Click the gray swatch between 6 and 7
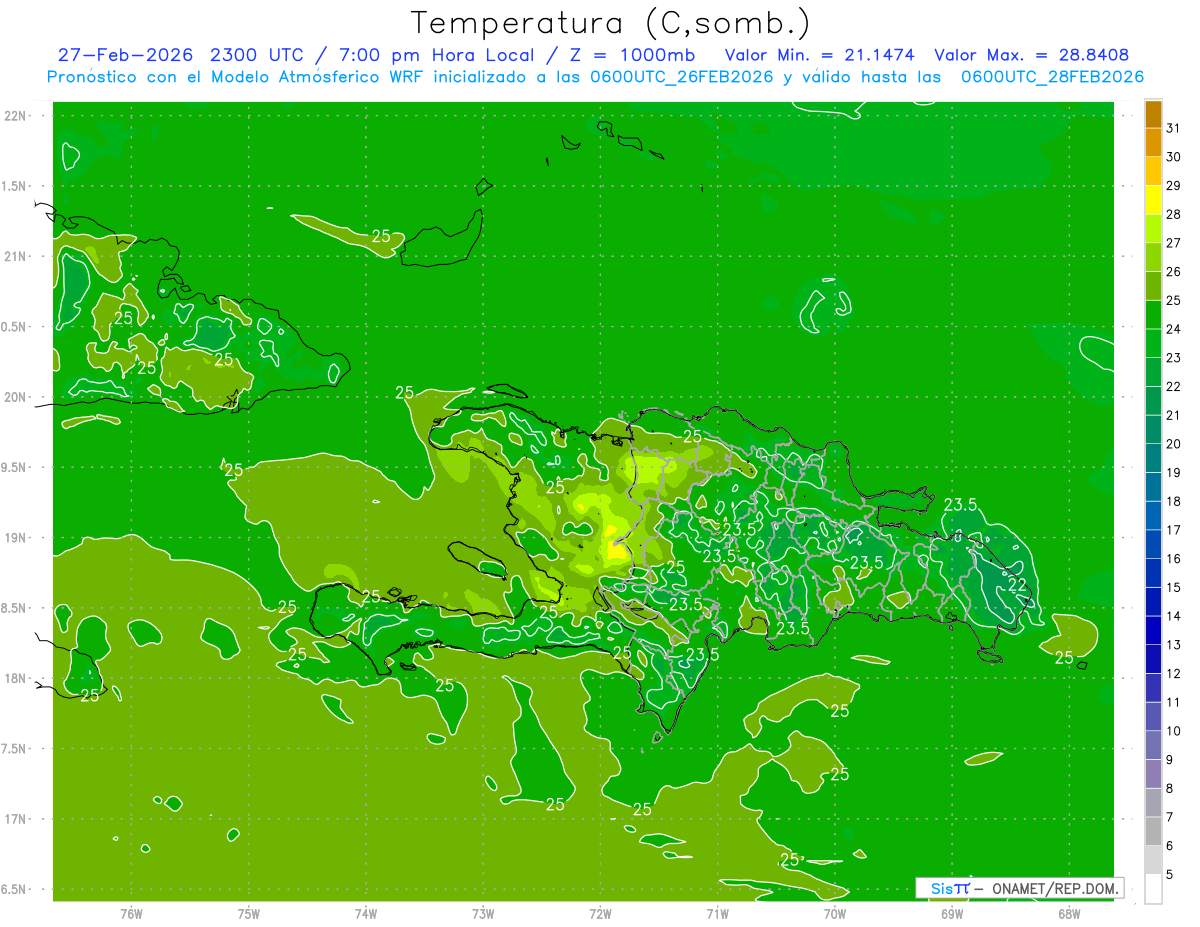The image size is (1200, 927). pos(1153,831)
